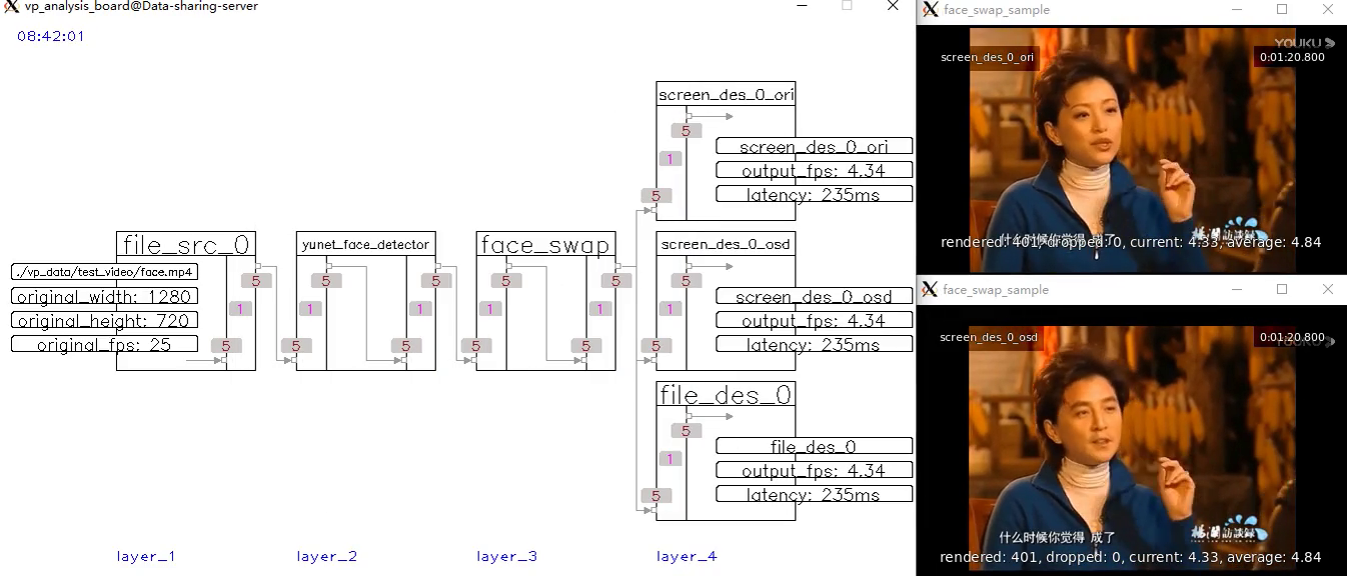Click the X11 icon in vp_analysis_board title bar
This screenshot has height=576, width=1347.
pyautogui.click(x=12, y=7)
